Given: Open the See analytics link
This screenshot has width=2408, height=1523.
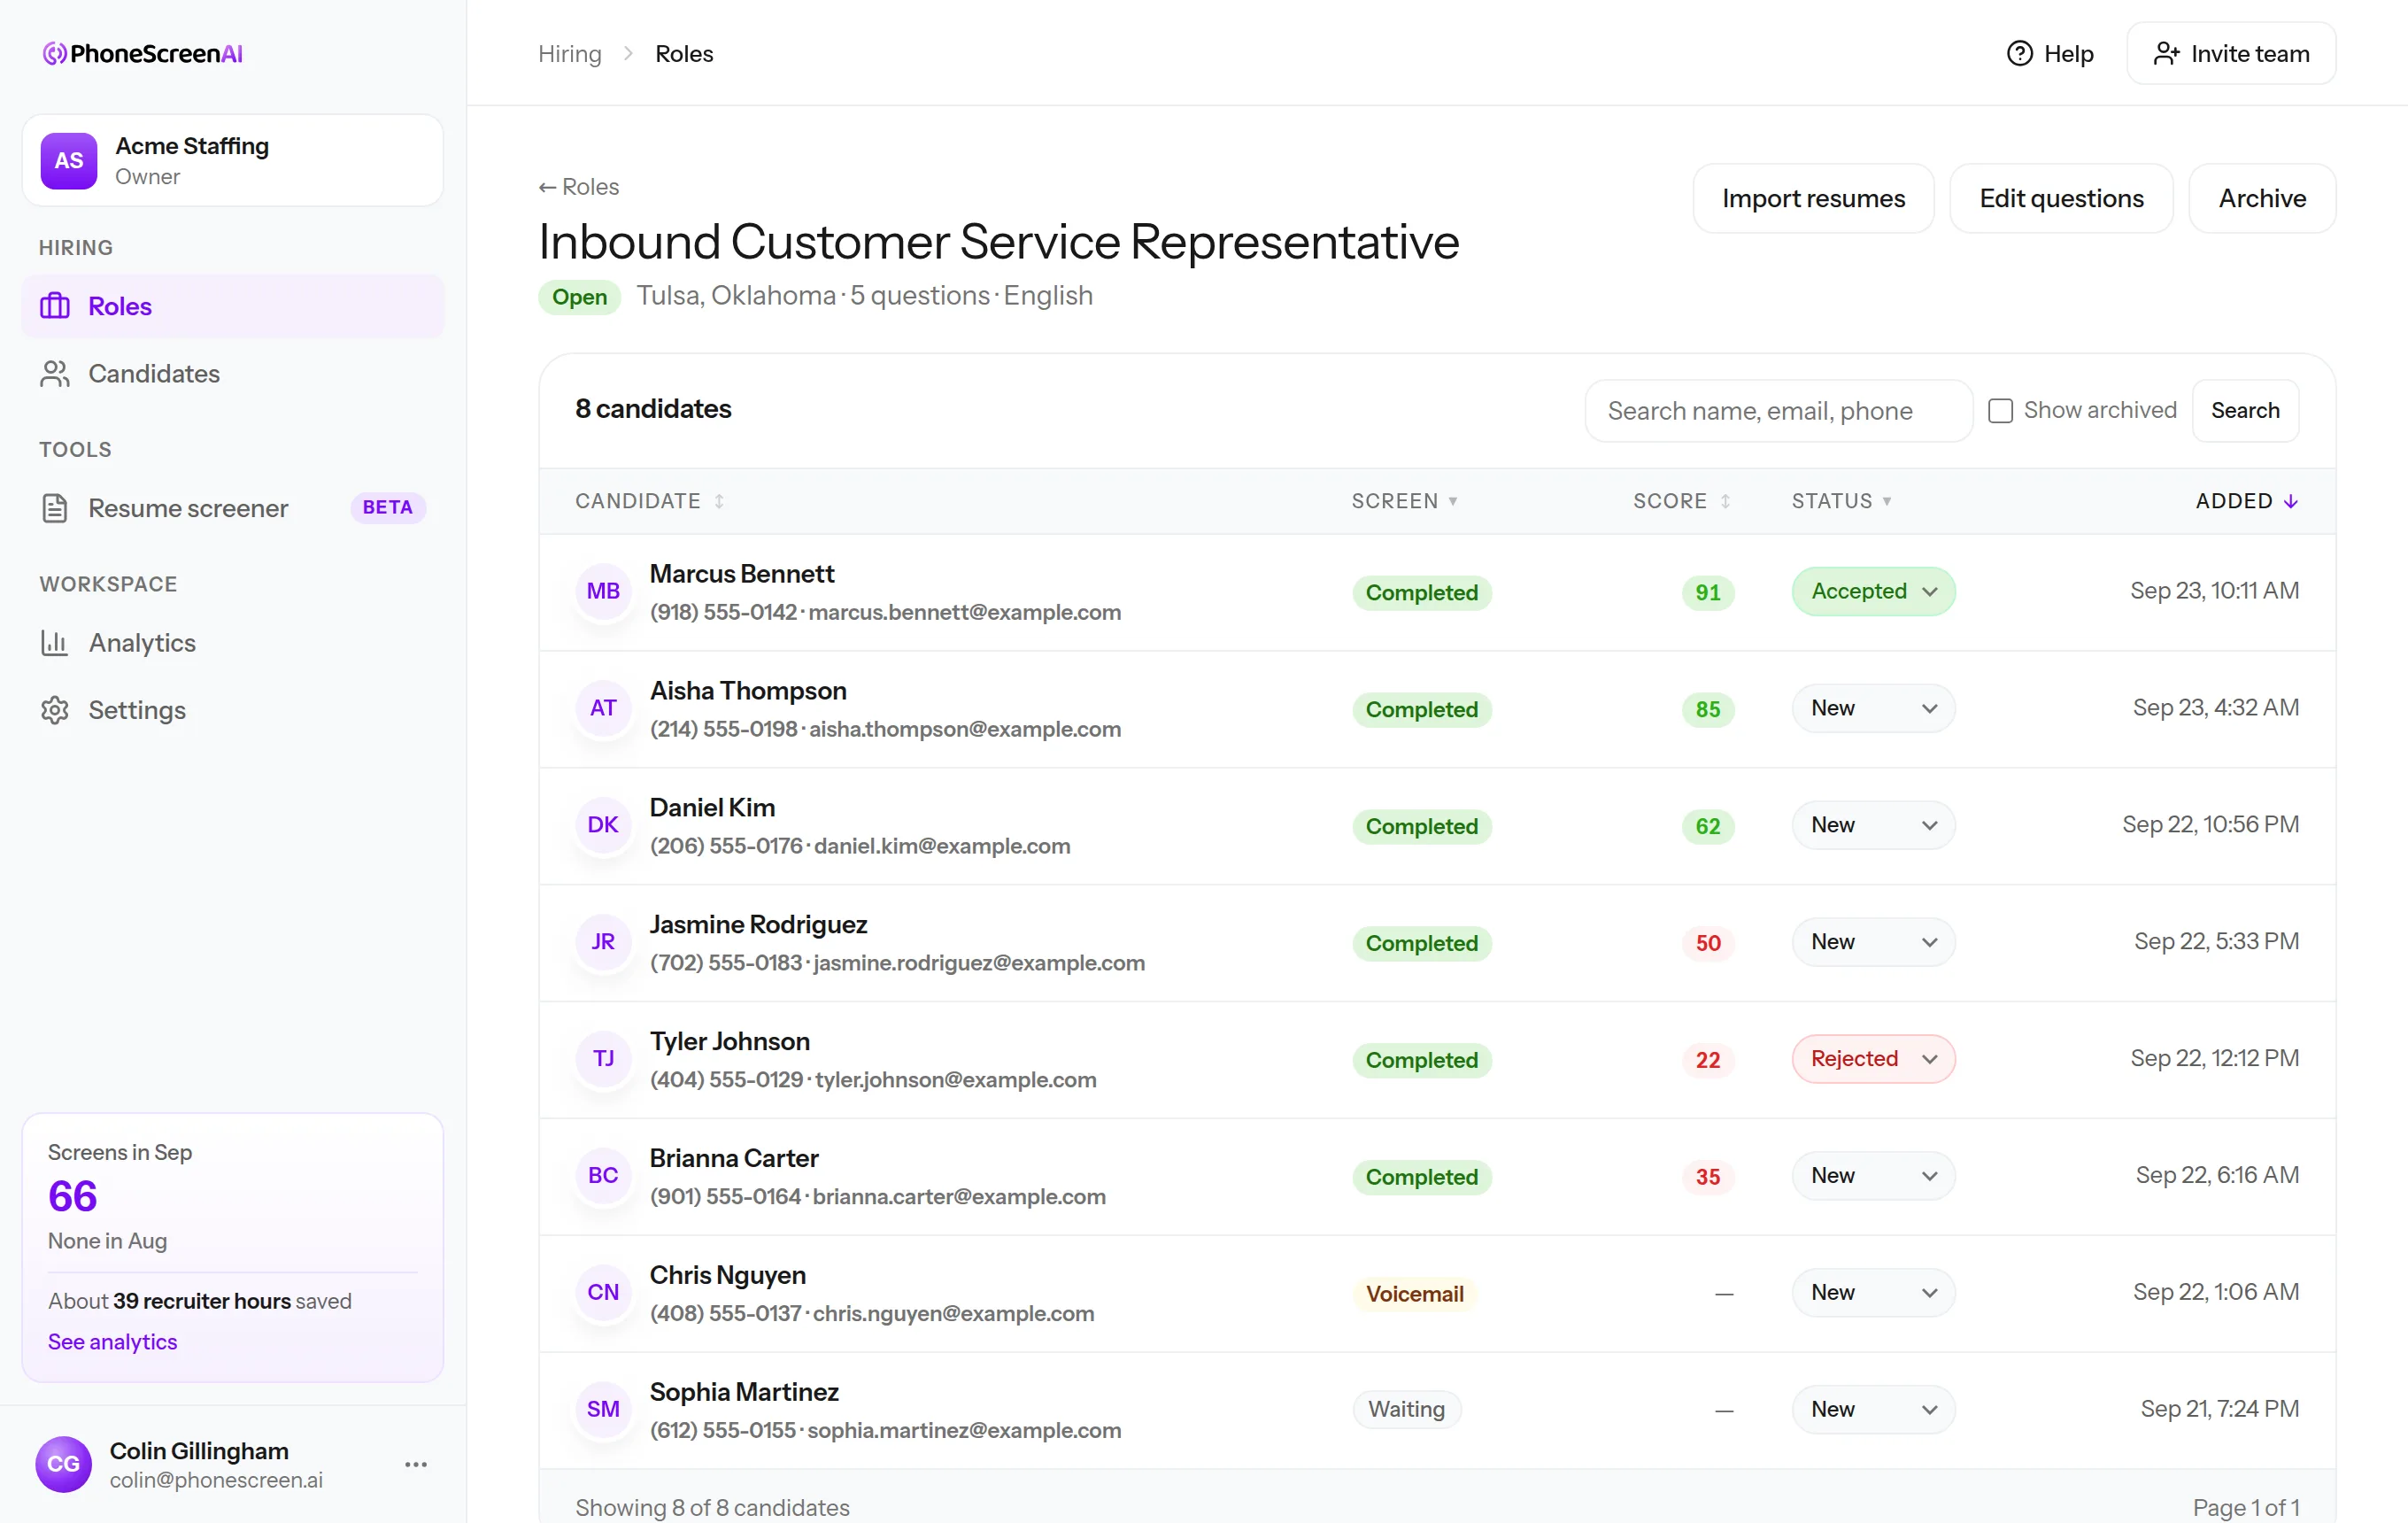Looking at the screenshot, I should [x=112, y=1341].
